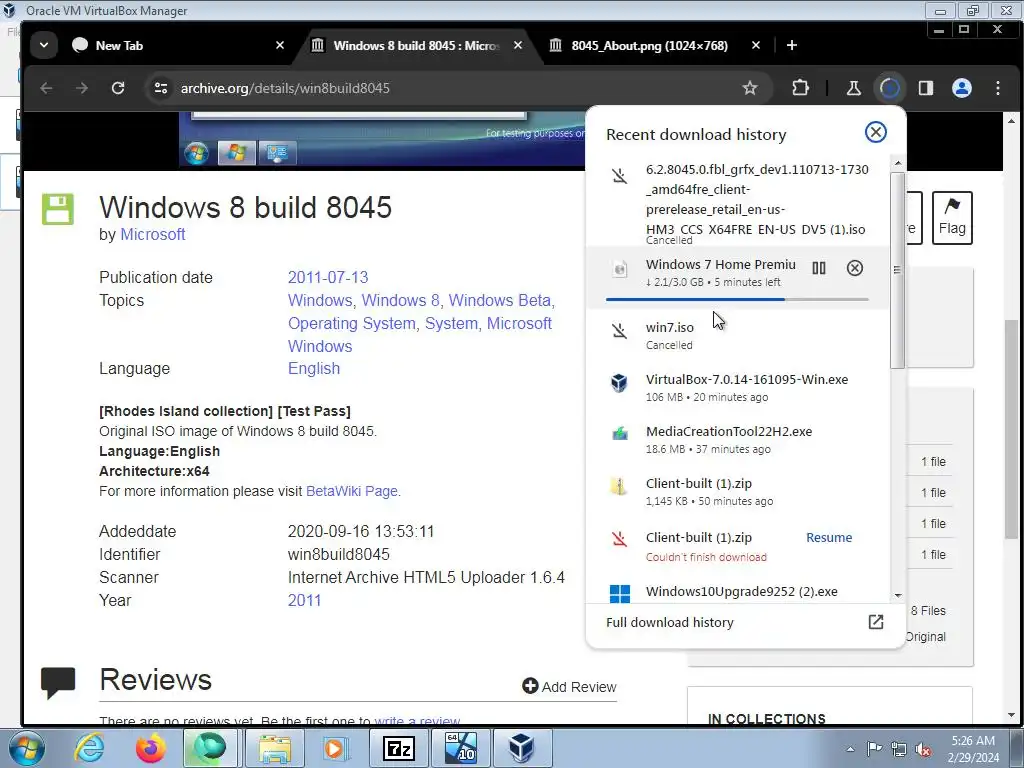The height and width of the screenshot is (768, 1024).
Task: Launch Internet Explorer from taskbar
Action: (x=89, y=748)
